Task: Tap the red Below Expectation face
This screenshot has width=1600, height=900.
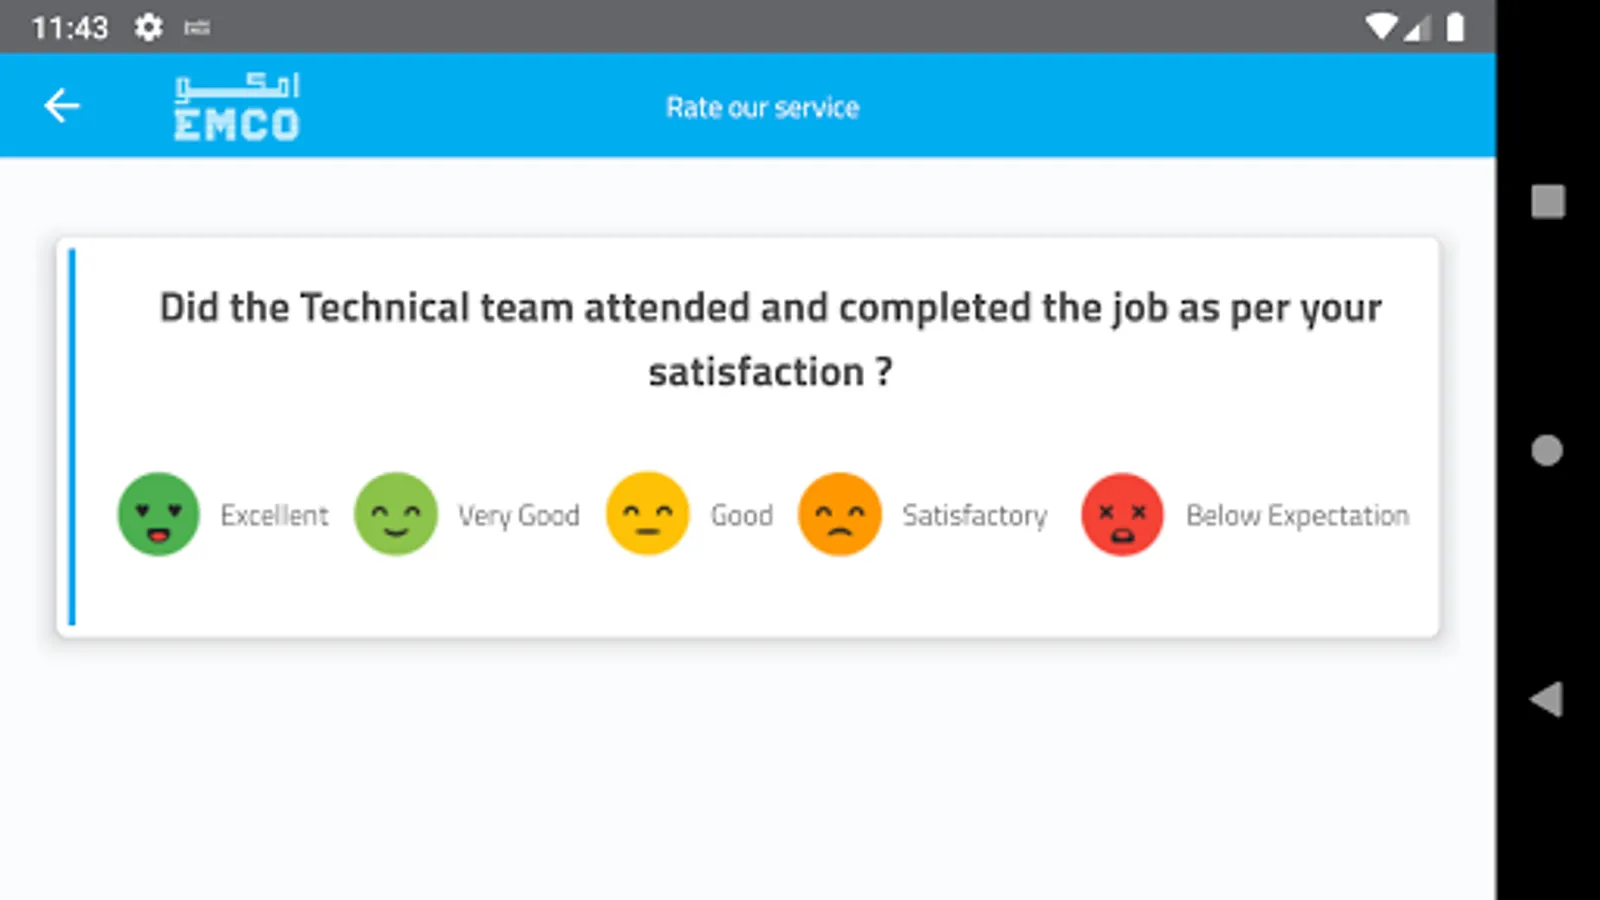Action: click(1122, 514)
